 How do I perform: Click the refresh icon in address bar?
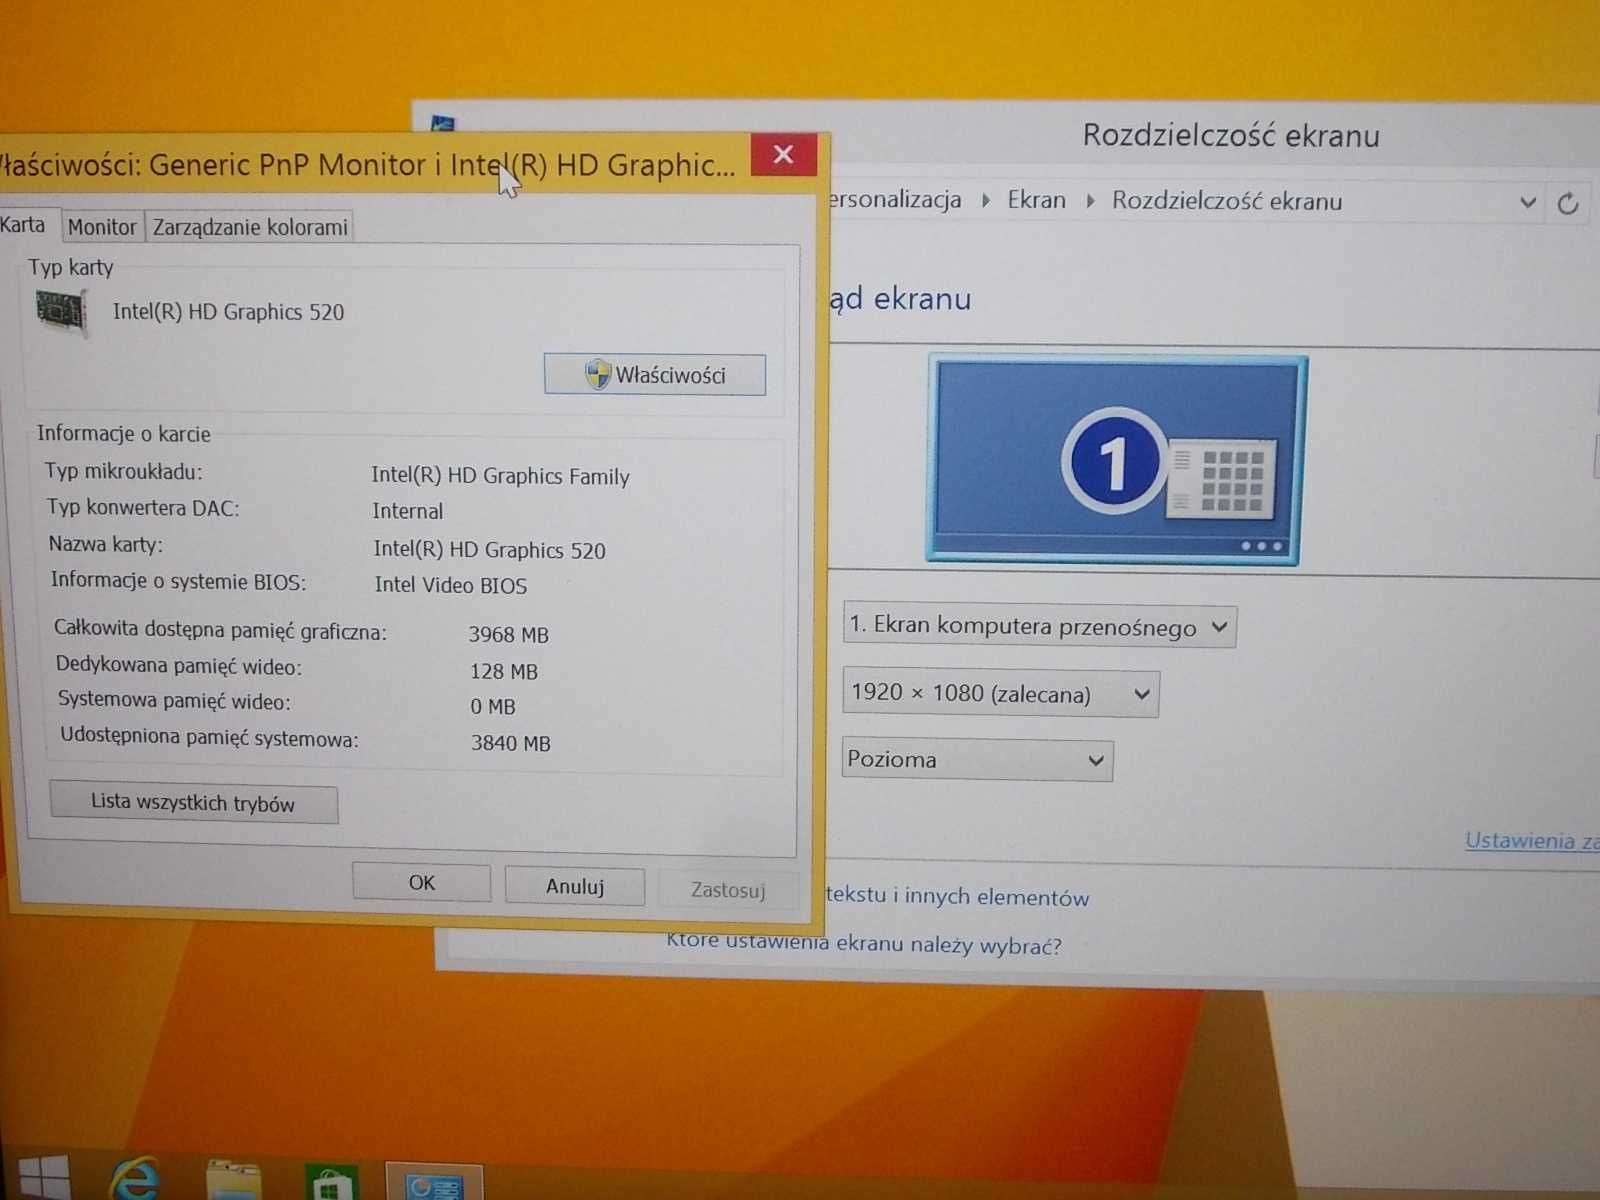click(1567, 204)
